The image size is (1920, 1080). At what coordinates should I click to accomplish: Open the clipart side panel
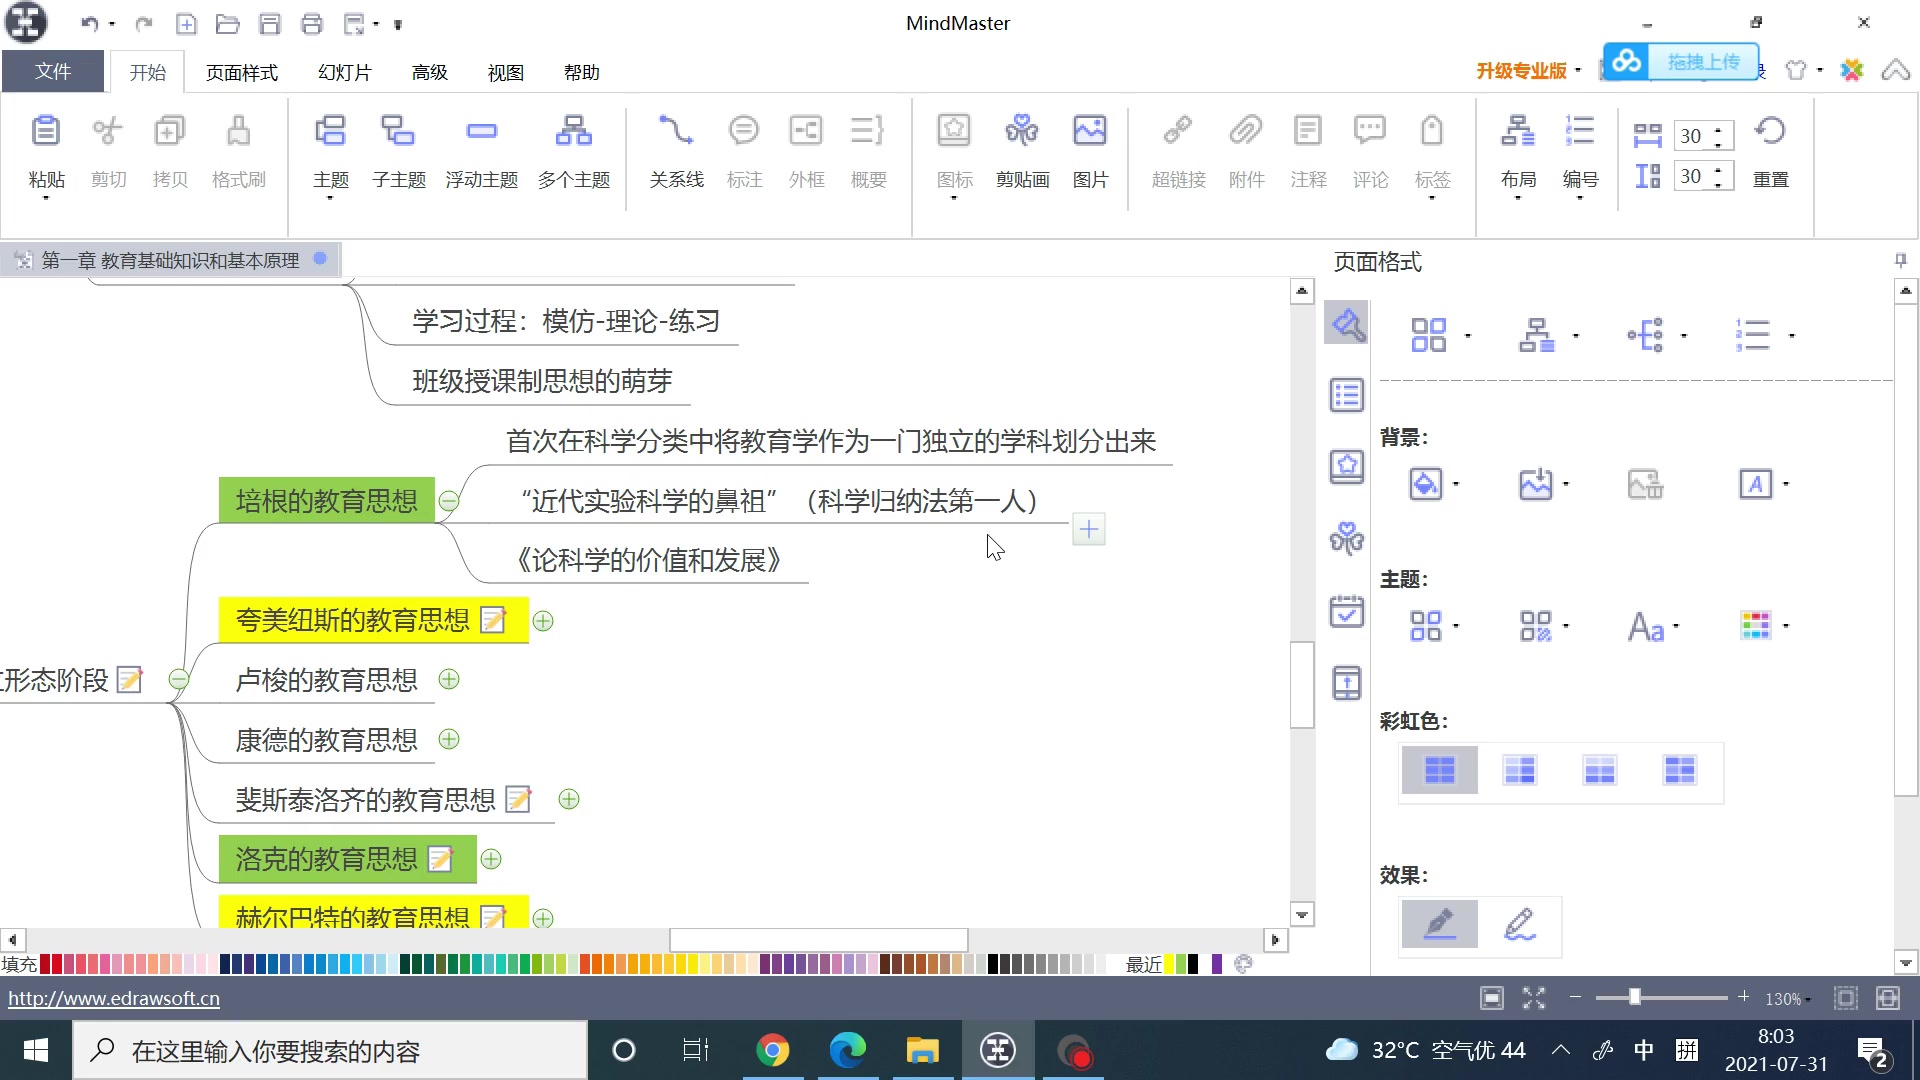[1347, 539]
